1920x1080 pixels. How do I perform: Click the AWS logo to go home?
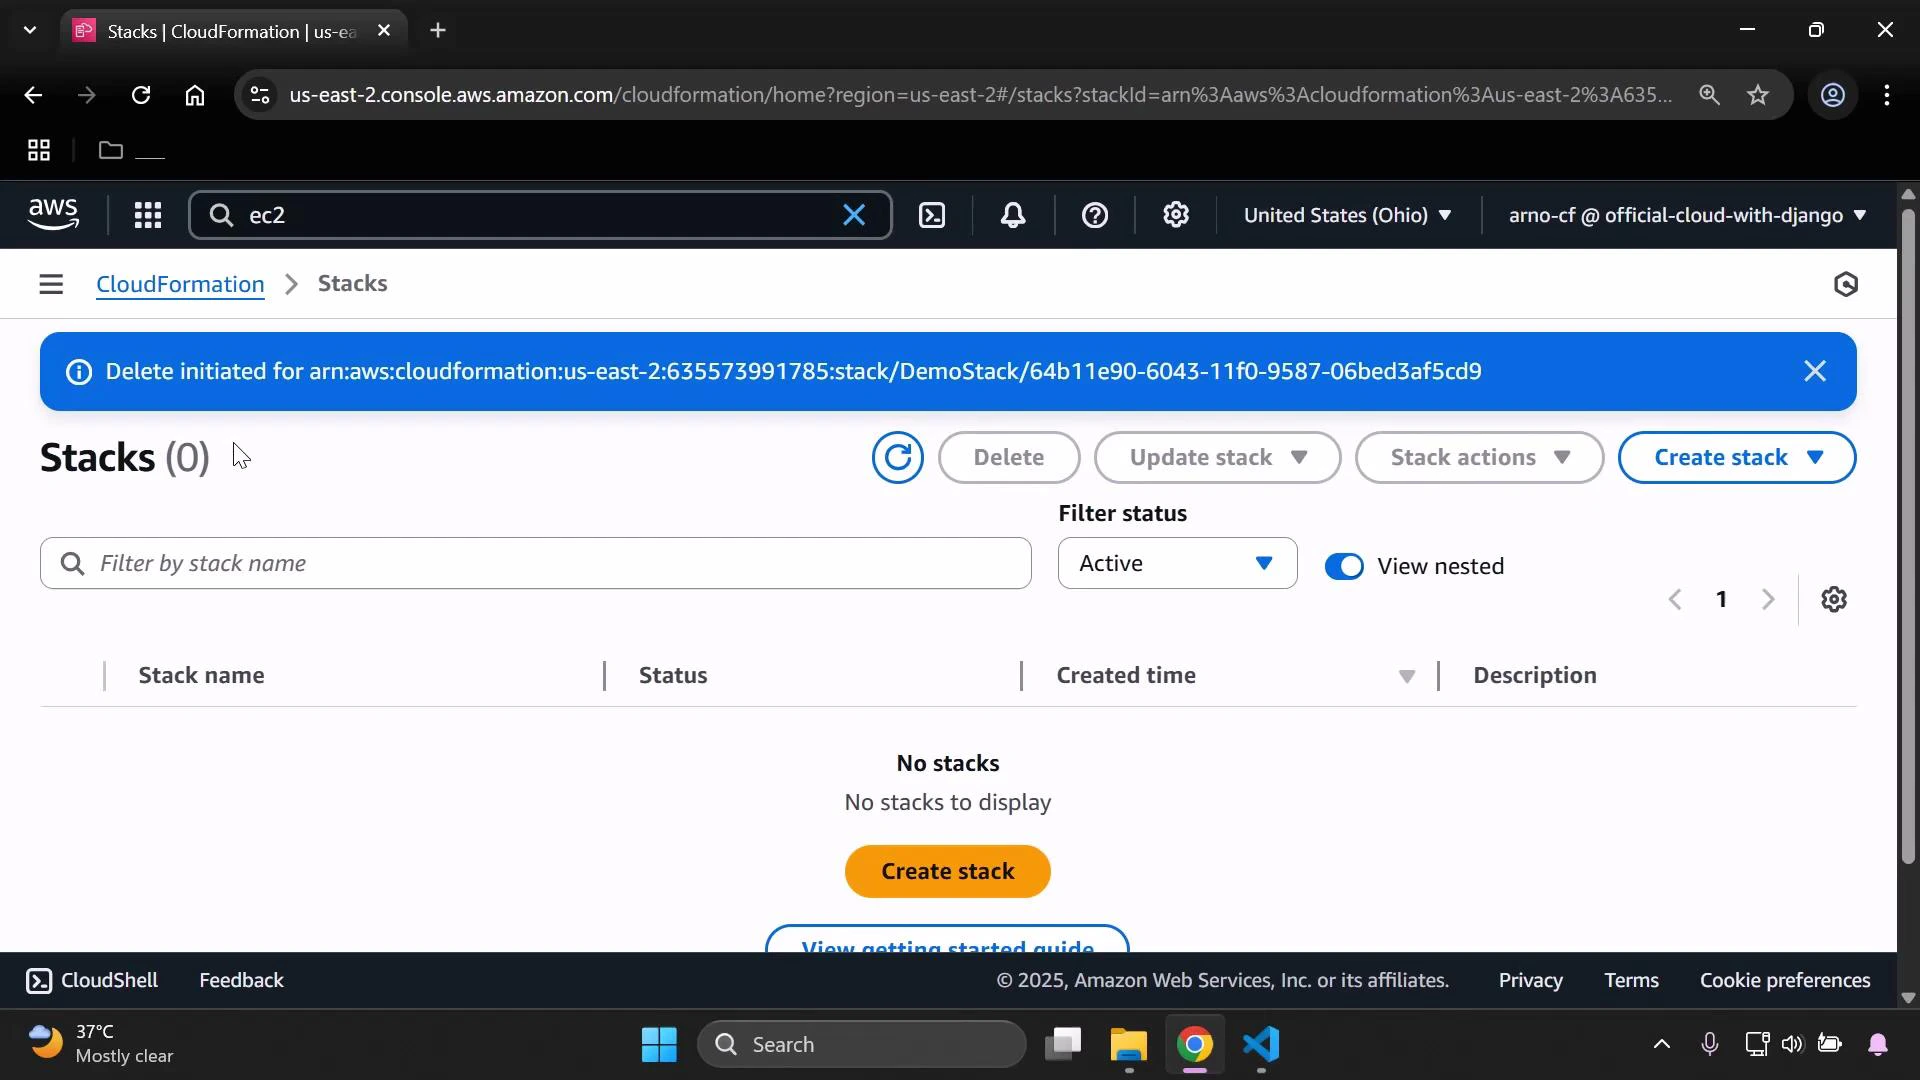(52, 214)
